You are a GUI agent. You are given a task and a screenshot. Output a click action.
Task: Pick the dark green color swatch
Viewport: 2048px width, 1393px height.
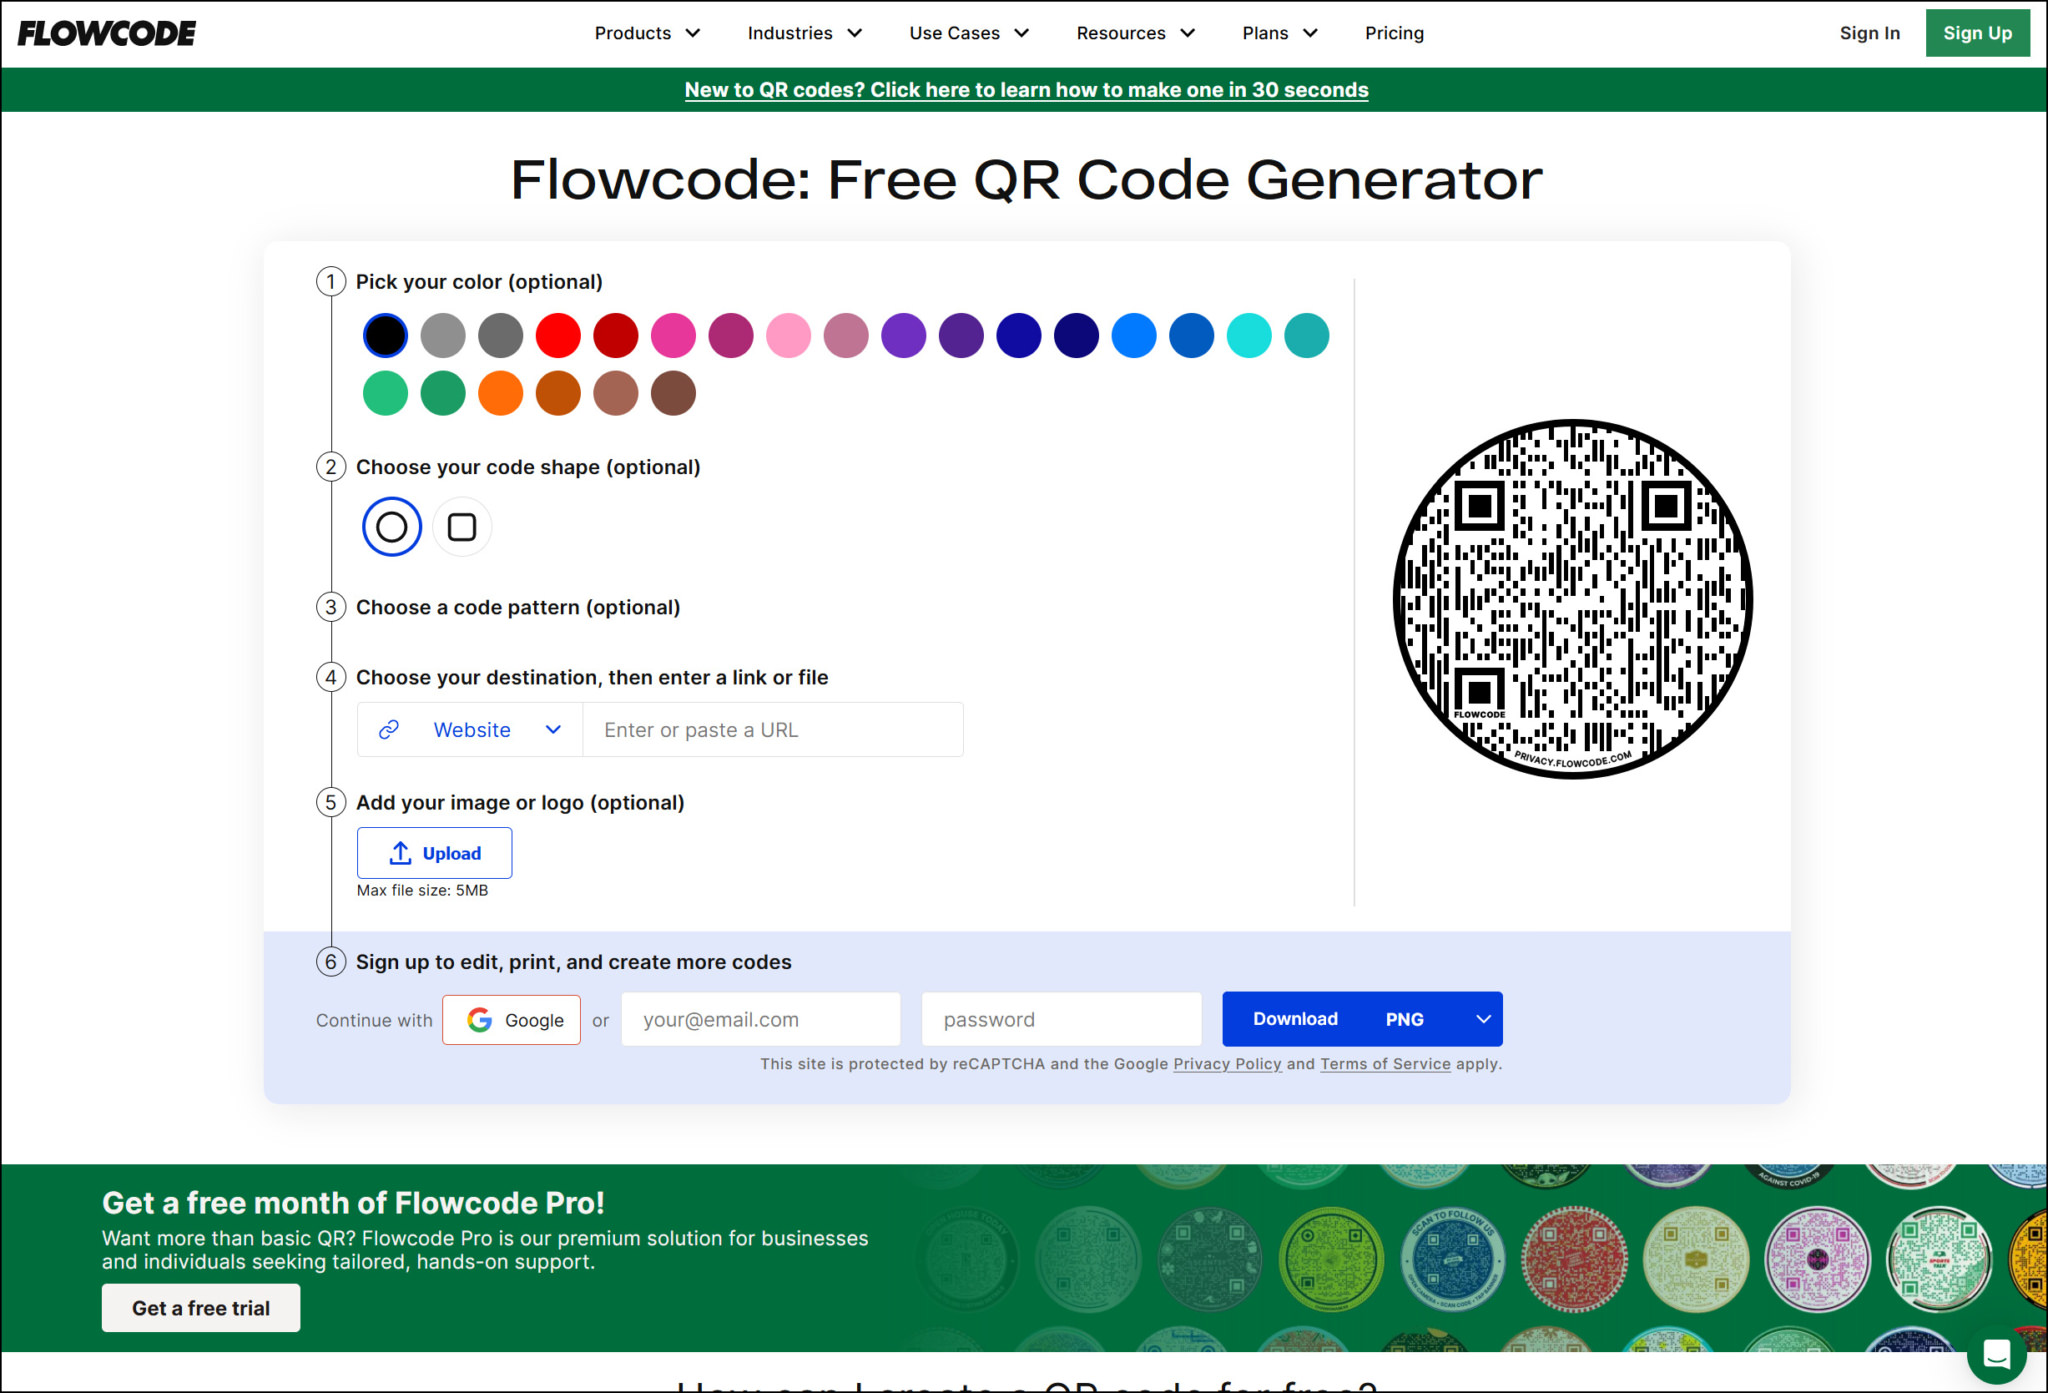[443, 393]
